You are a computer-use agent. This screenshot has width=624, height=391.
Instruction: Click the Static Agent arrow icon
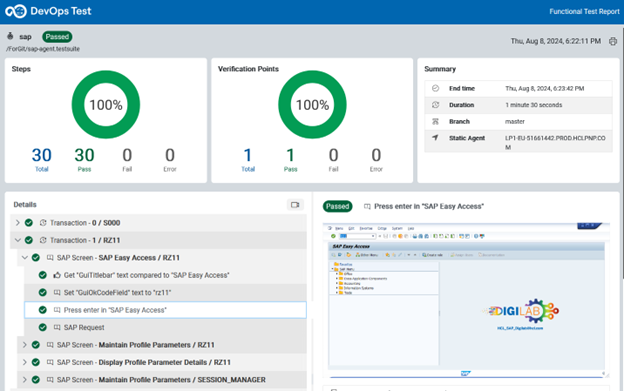tap(435, 138)
